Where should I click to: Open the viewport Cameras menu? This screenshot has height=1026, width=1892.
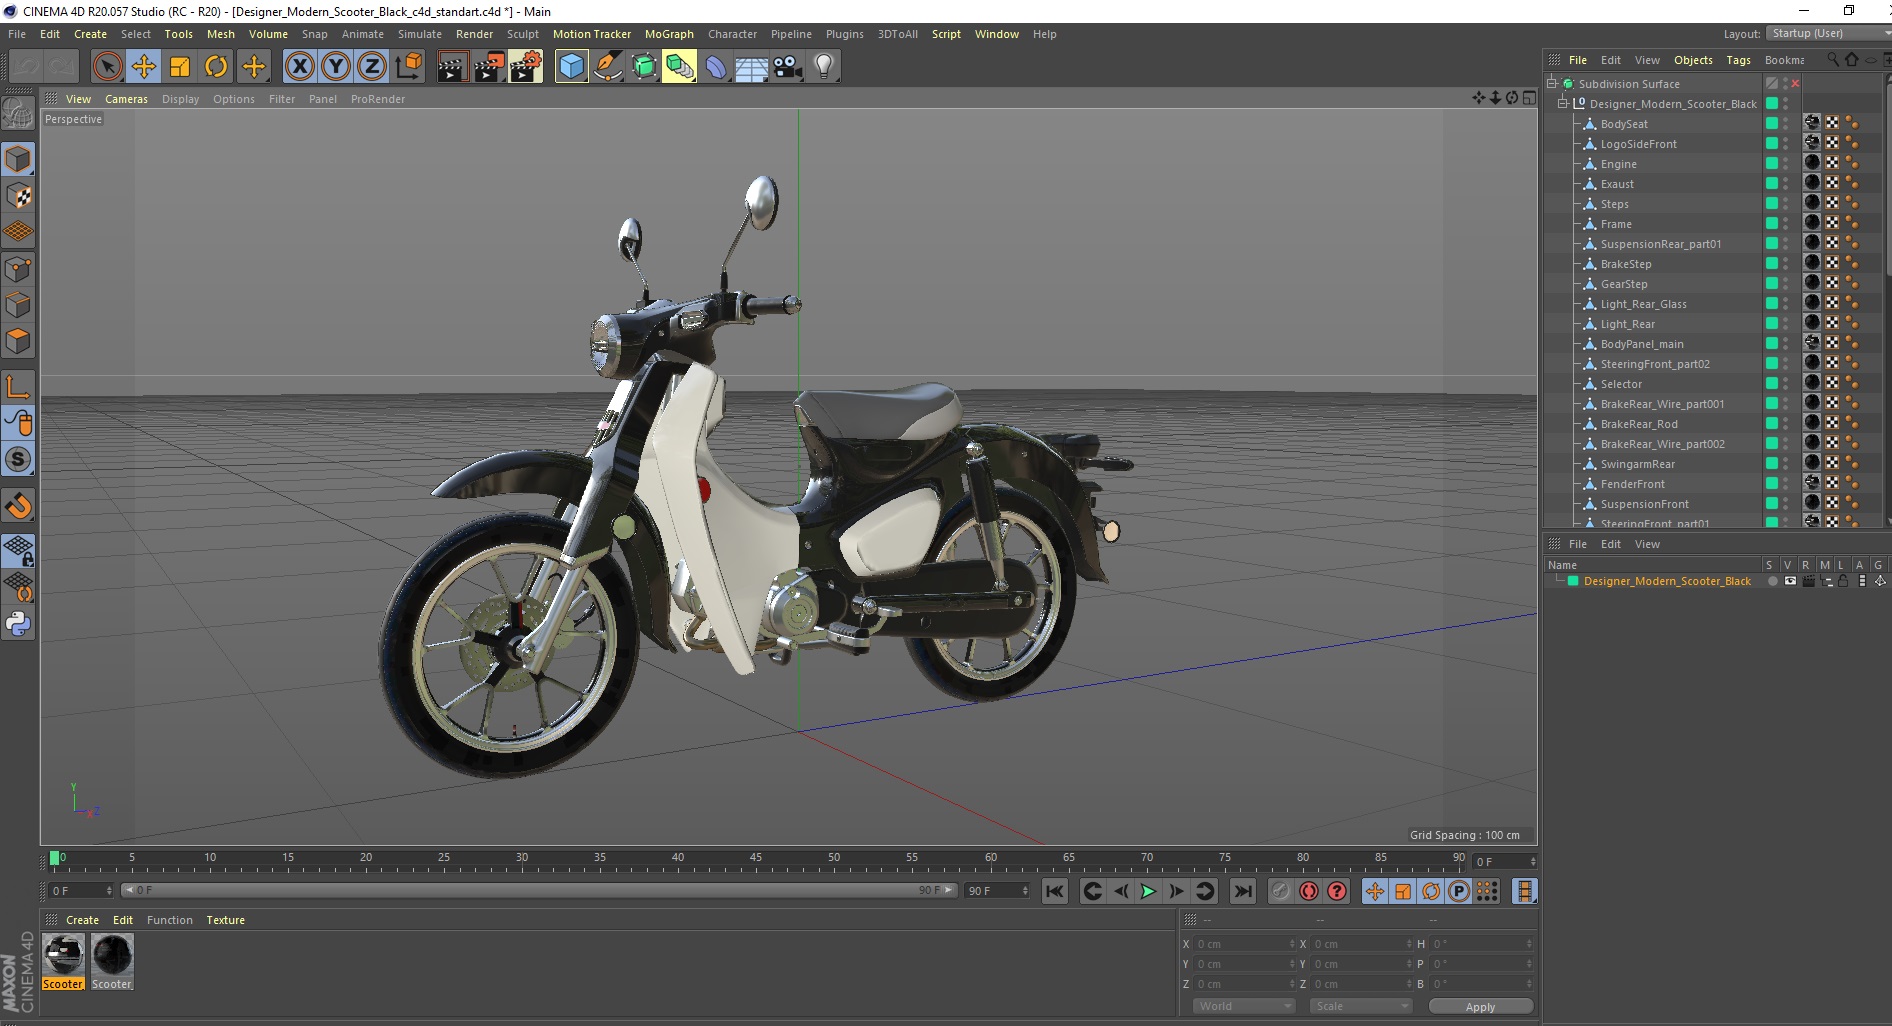[x=126, y=99]
